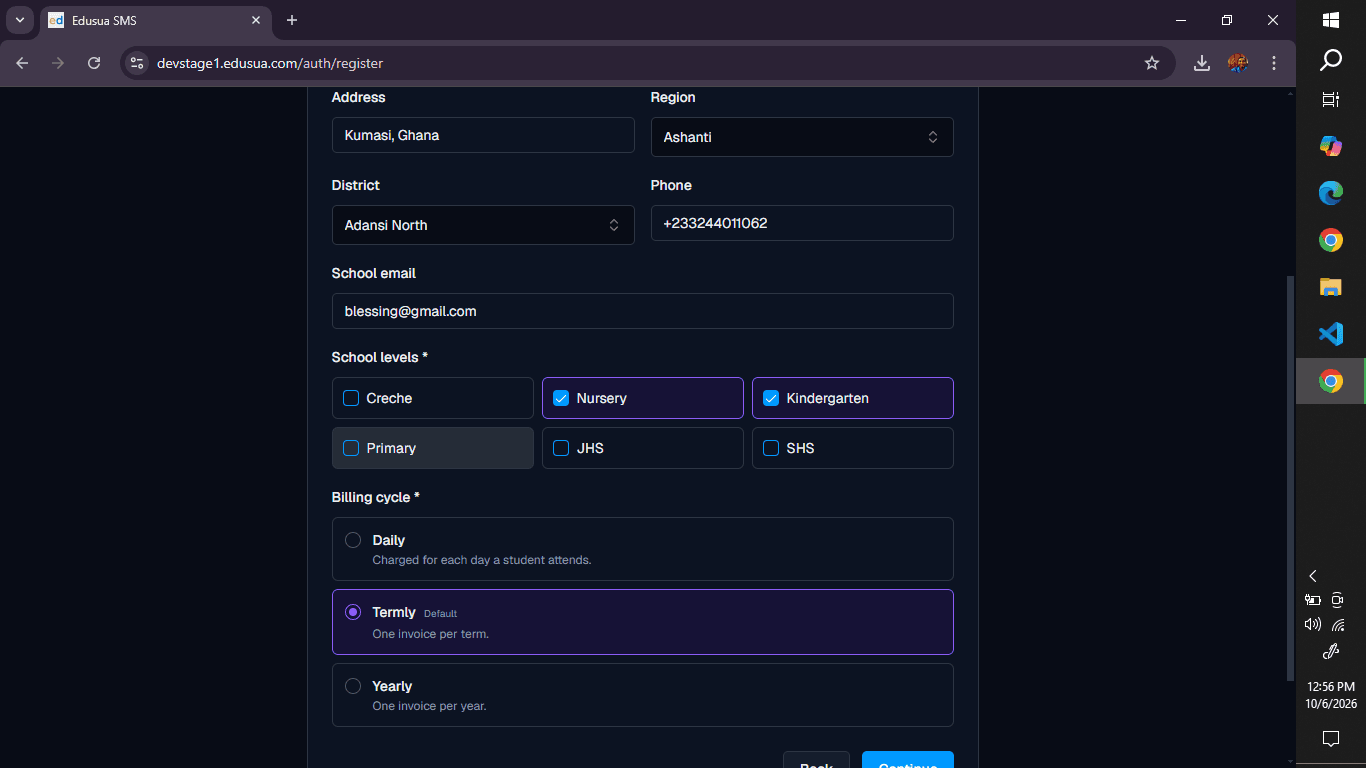Uncheck the Kindergarten school level
The height and width of the screenshot is (768, 1366).
[771, 398]
